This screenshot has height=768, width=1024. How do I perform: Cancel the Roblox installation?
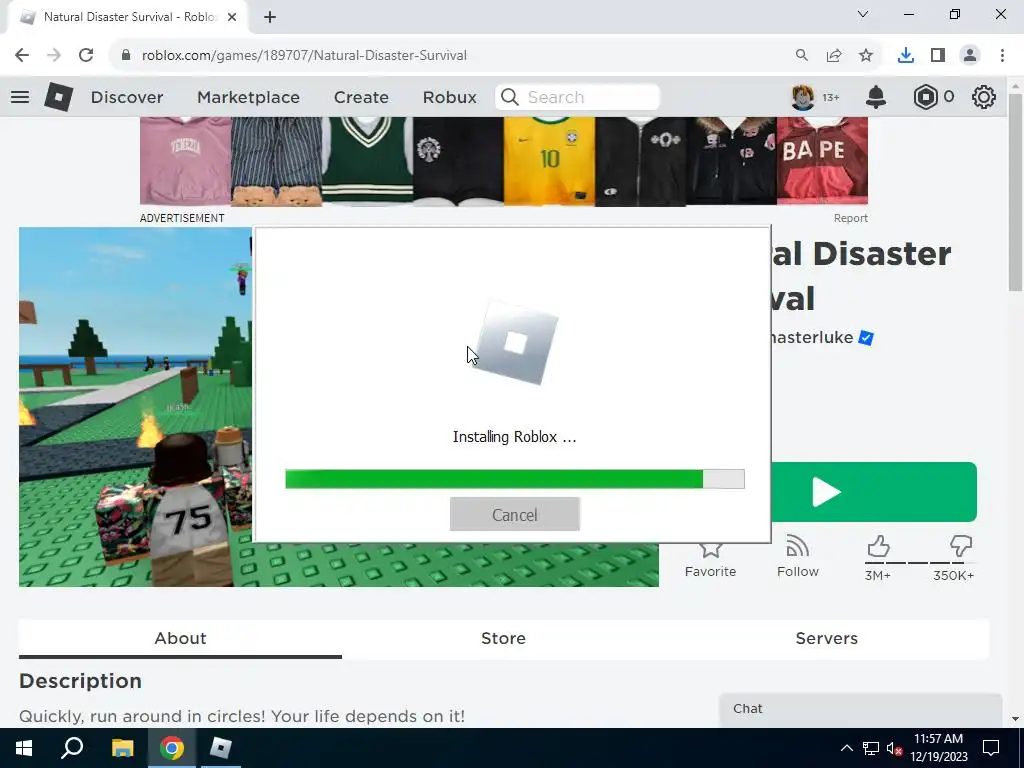click(515, 515)
